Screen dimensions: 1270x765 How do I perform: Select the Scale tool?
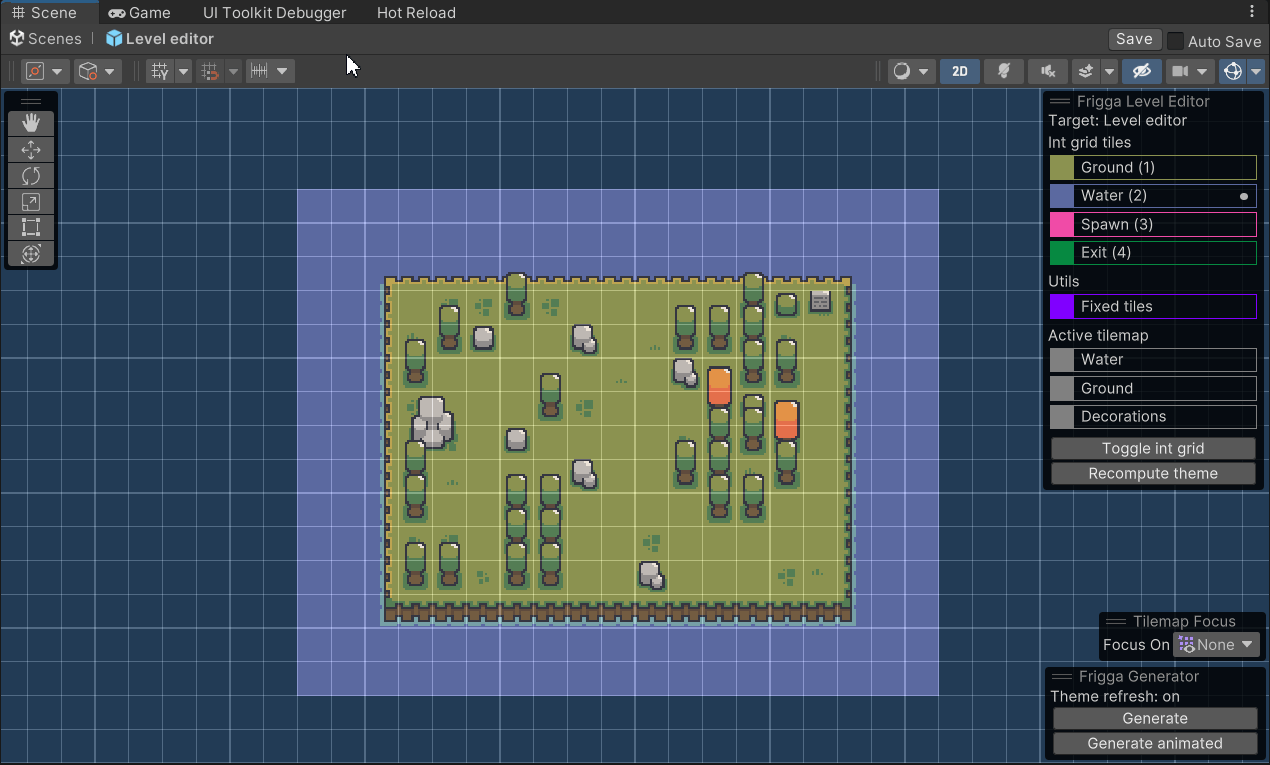pos(31,202)
